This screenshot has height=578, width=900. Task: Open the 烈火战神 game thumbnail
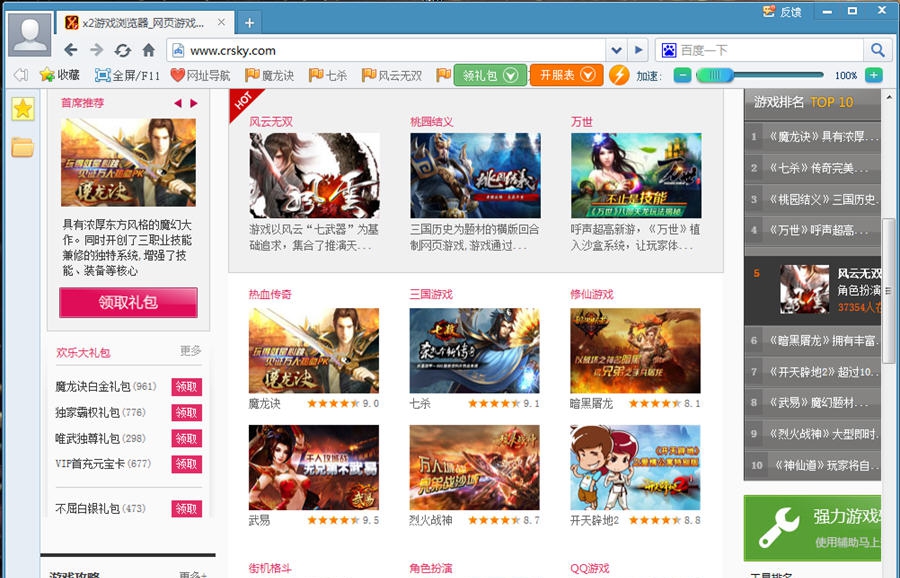coord(475,468)
